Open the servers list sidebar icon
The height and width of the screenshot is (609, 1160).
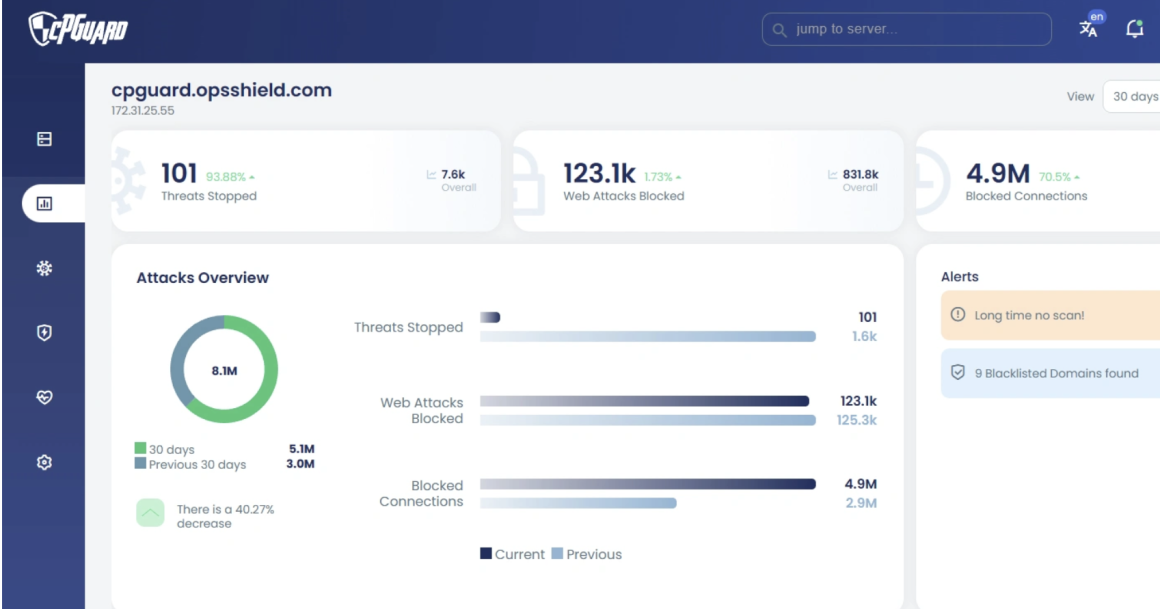(x=44, y=139)
